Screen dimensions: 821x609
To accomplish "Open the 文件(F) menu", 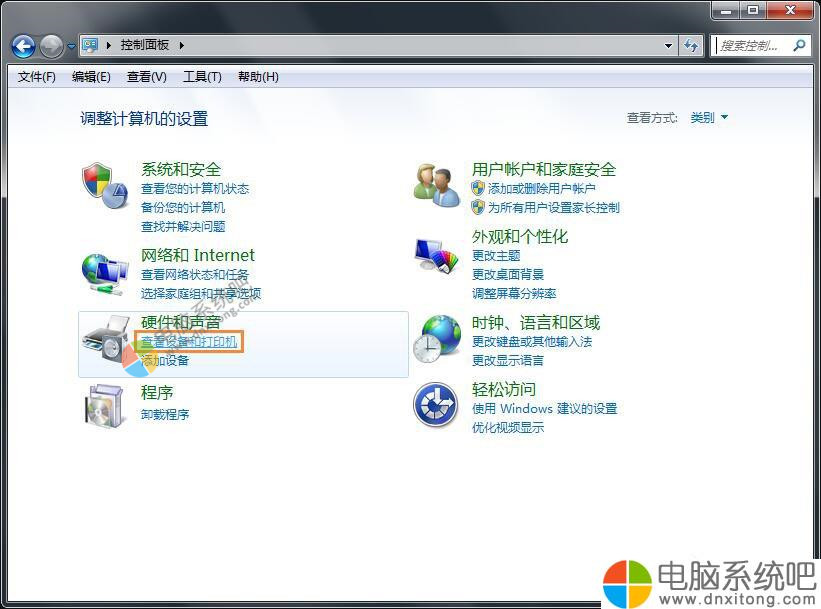I will tap(37, 77).
